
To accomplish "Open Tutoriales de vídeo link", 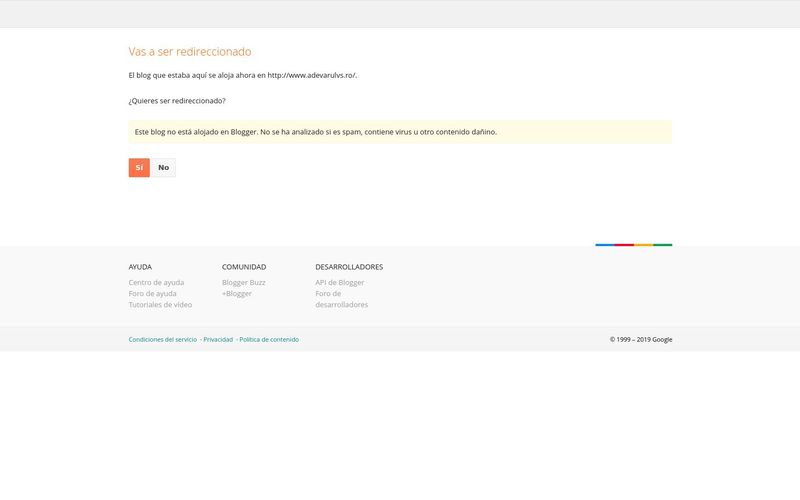I will (160, 305).
